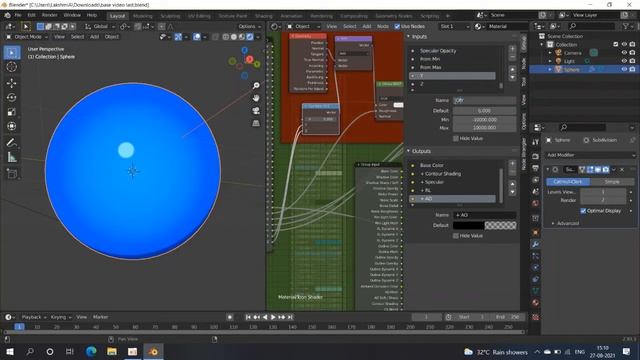Choose Catmull-Clark subdivision type
This screenshot has height=360, width=640.
pos(568,182)
